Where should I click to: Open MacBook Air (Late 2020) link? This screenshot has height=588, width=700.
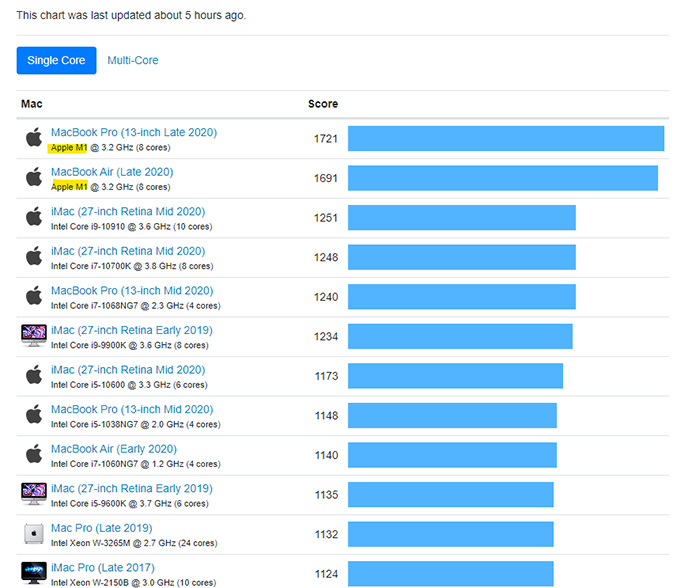click(x=112, y=172)
